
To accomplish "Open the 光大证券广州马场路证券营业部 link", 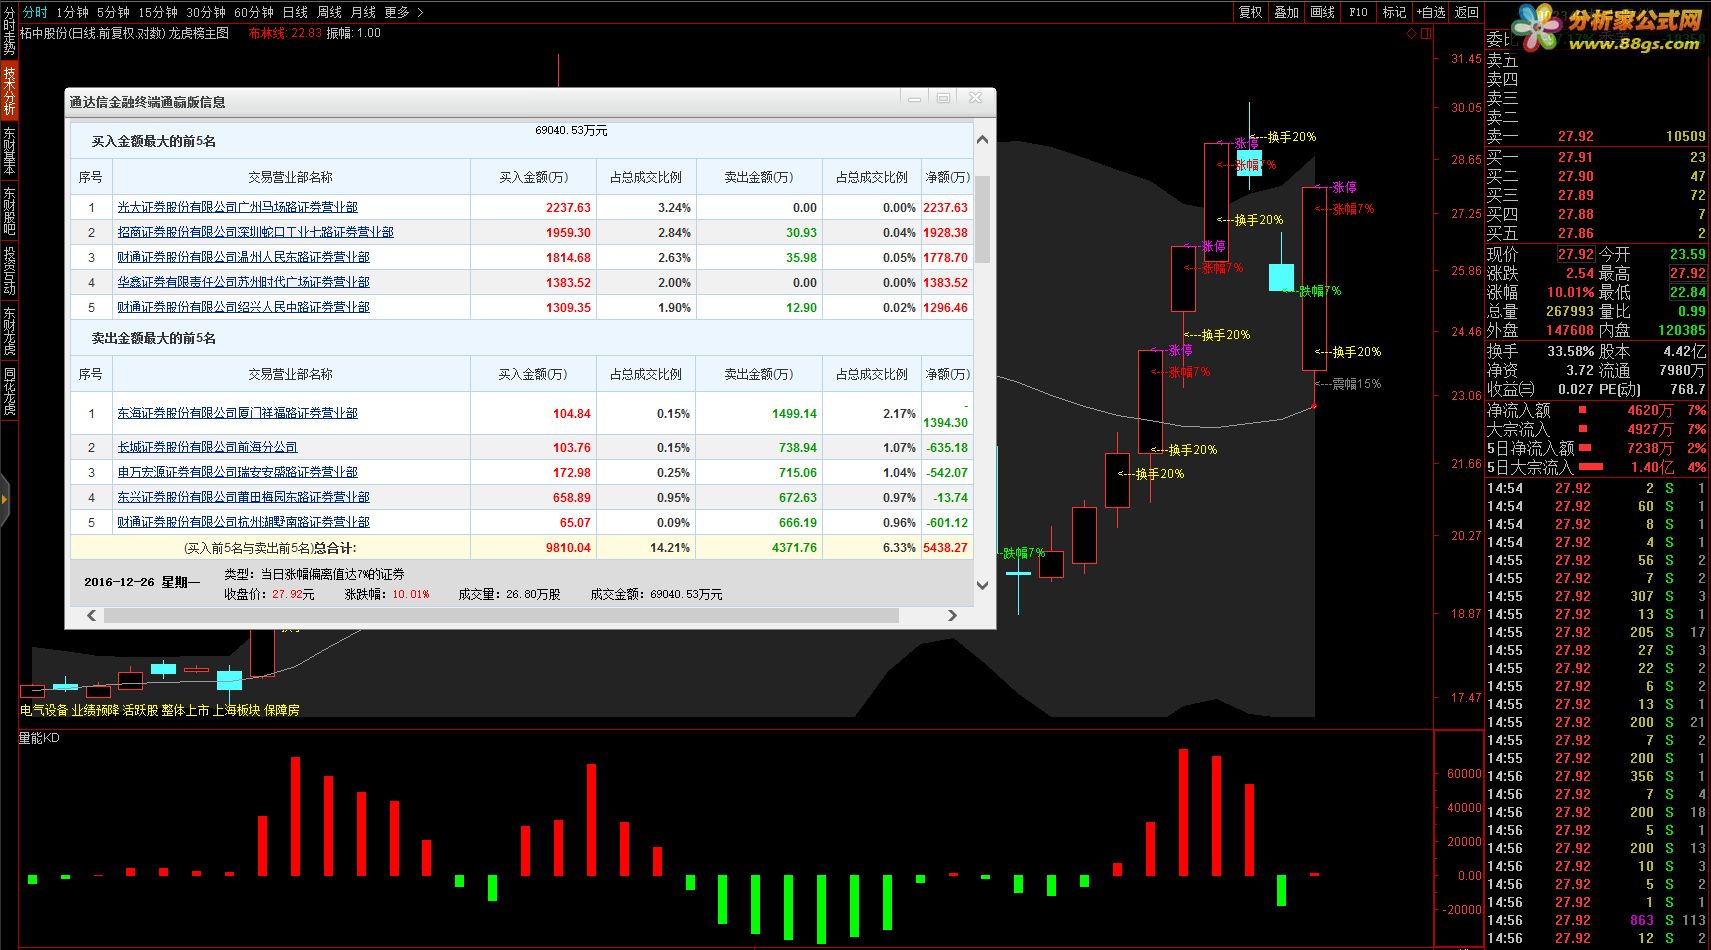I will click(237, 207).
